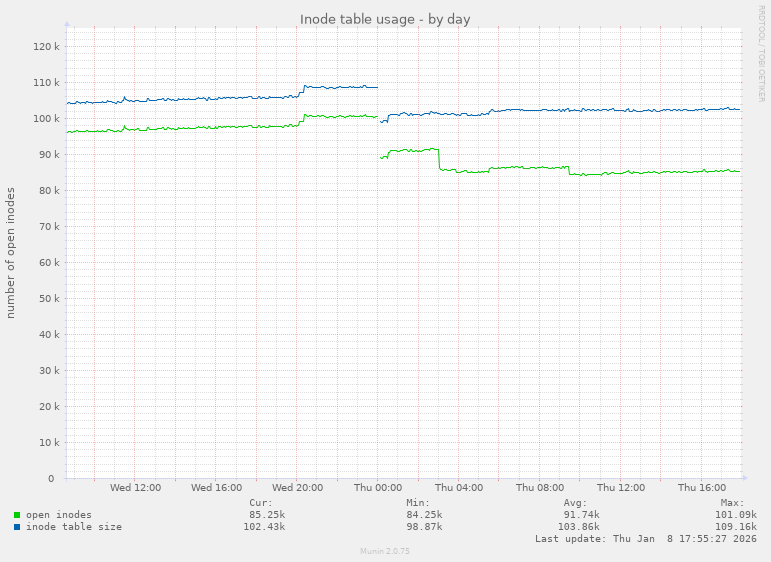Click the inode table size Avg value 103.86k

point(578,527)
